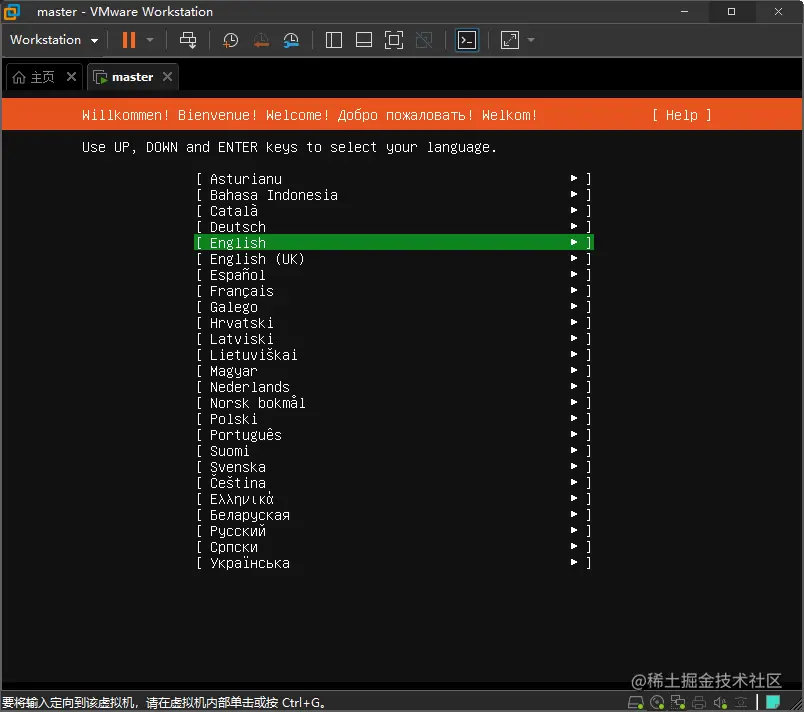This screenshot has width=804, height=712.
Task: Select Nederlands language
Action: pos(394,386)
